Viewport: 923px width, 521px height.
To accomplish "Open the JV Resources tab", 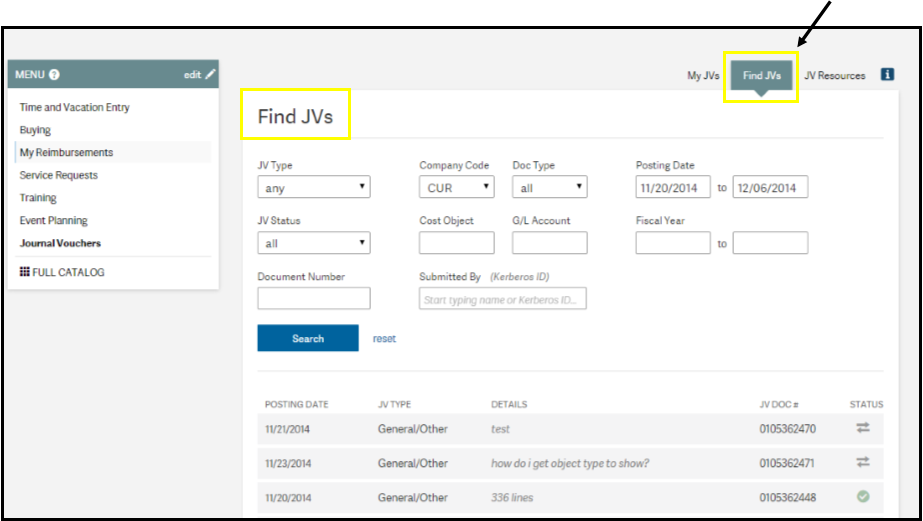I will coord(835,75).
